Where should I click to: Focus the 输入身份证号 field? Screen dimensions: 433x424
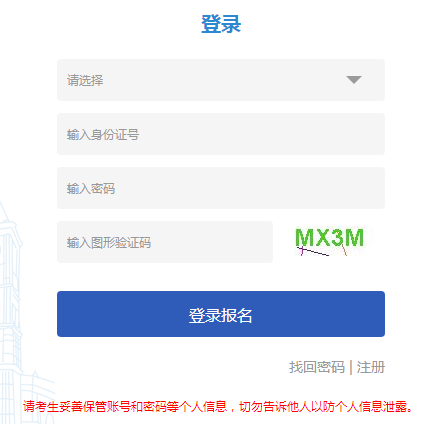221,134
